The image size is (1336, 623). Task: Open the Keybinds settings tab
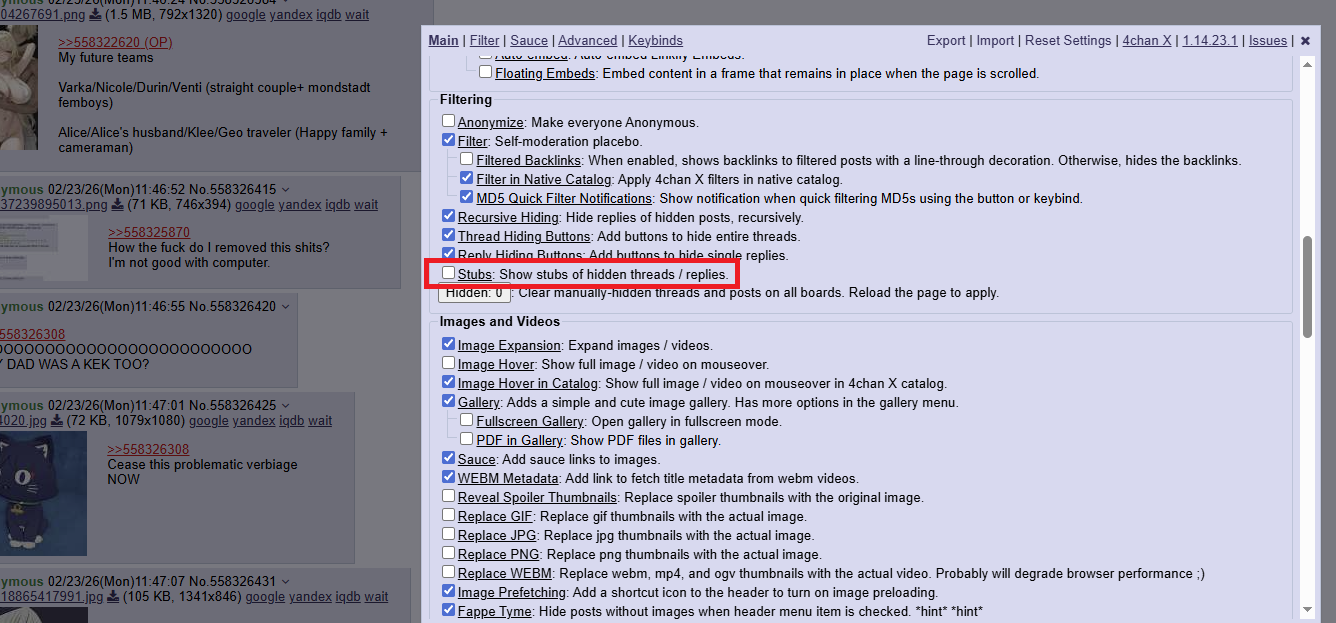(656, 41)
